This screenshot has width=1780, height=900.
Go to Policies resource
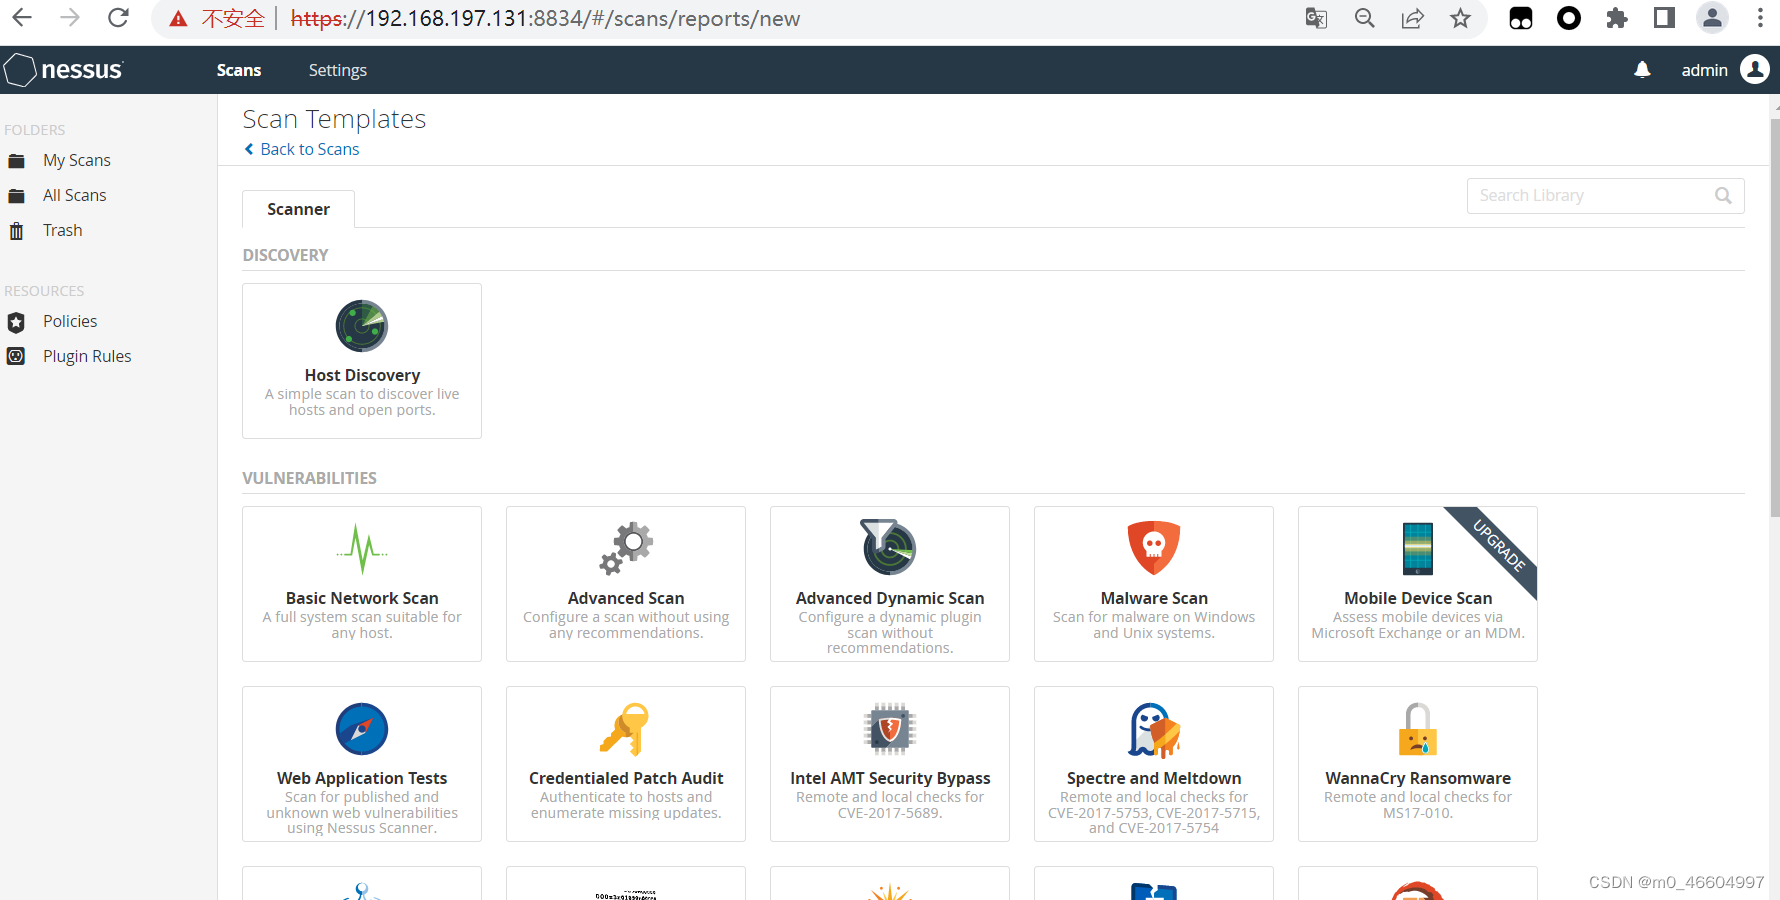point(70,322)
